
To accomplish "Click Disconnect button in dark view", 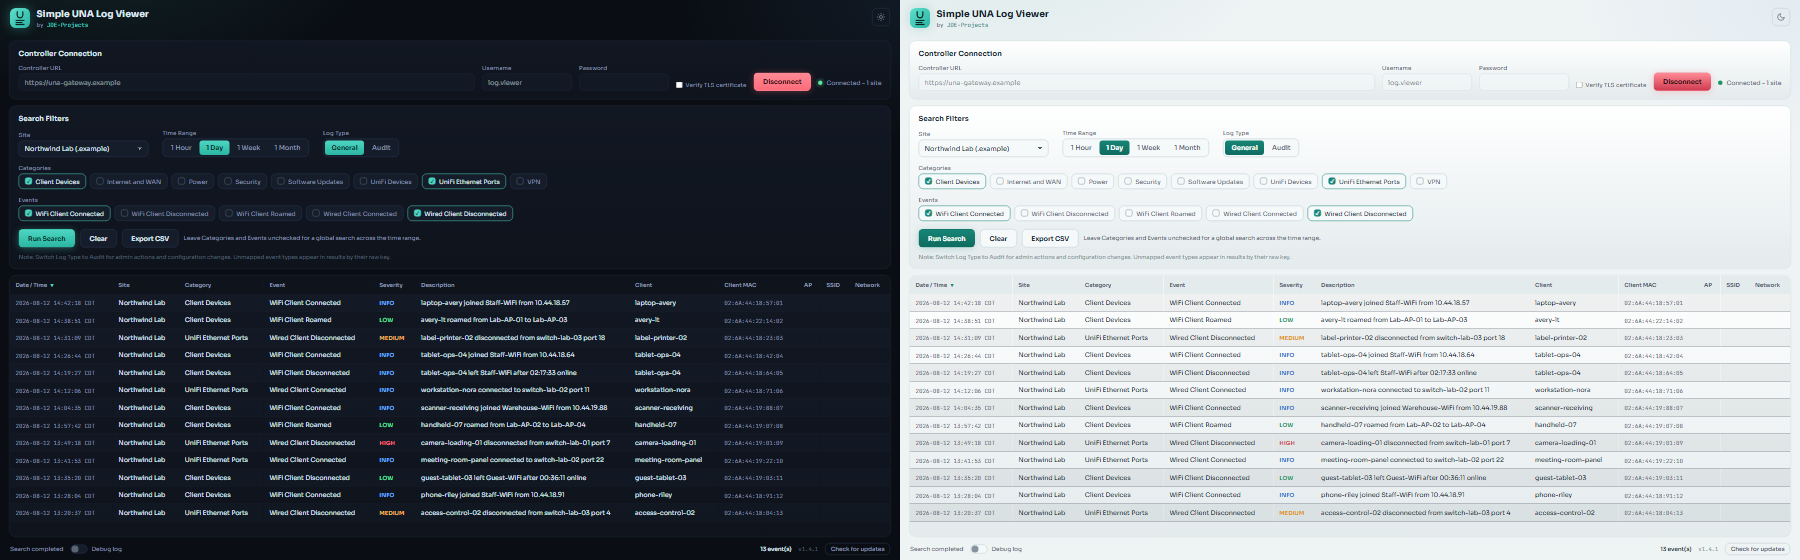I will 782,82.
